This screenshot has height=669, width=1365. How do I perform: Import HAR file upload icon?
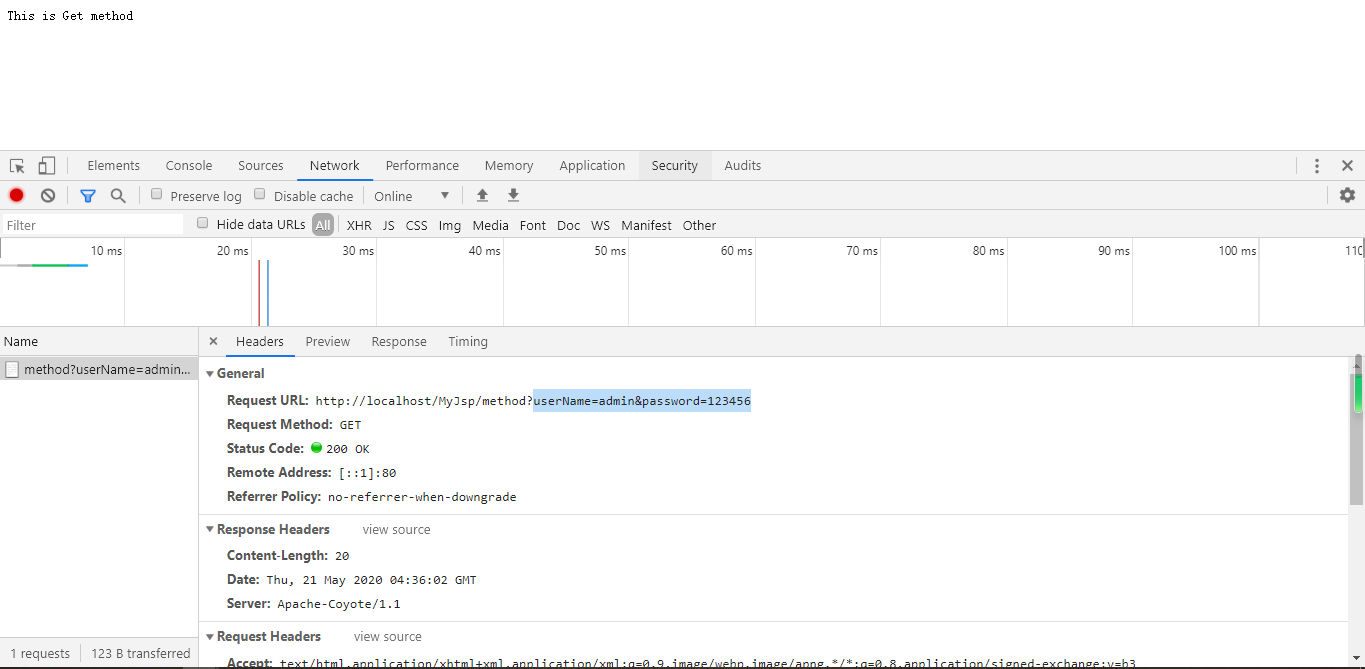click(x=482, y=195)
